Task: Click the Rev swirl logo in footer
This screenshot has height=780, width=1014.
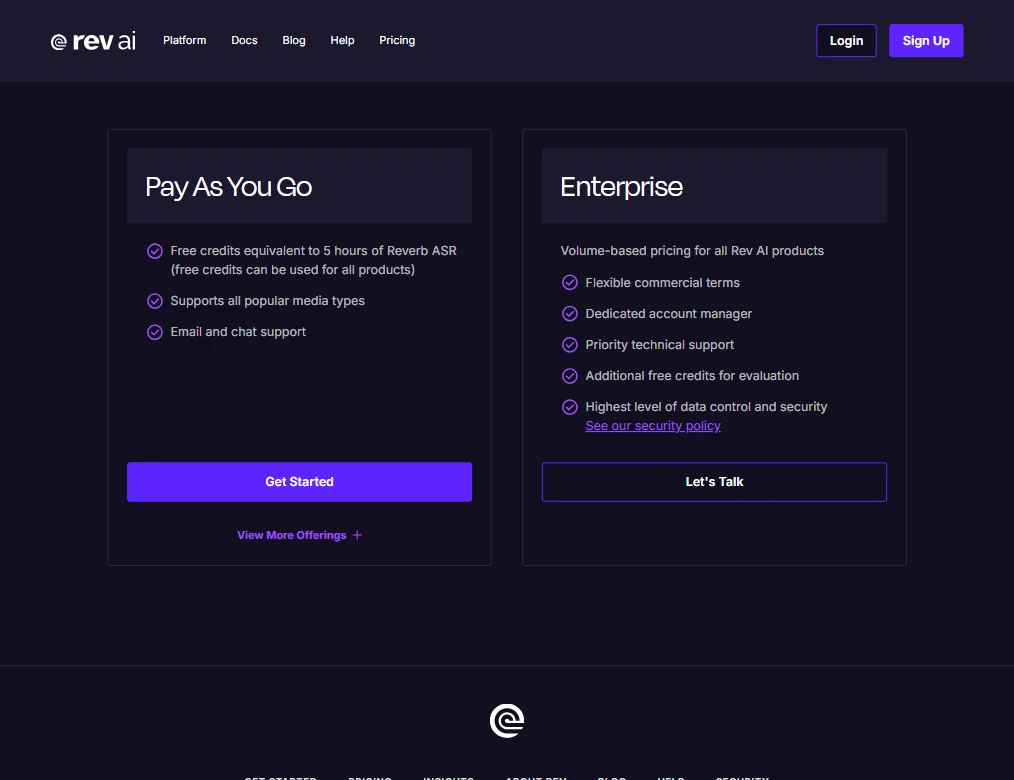Action: [507, 720]
